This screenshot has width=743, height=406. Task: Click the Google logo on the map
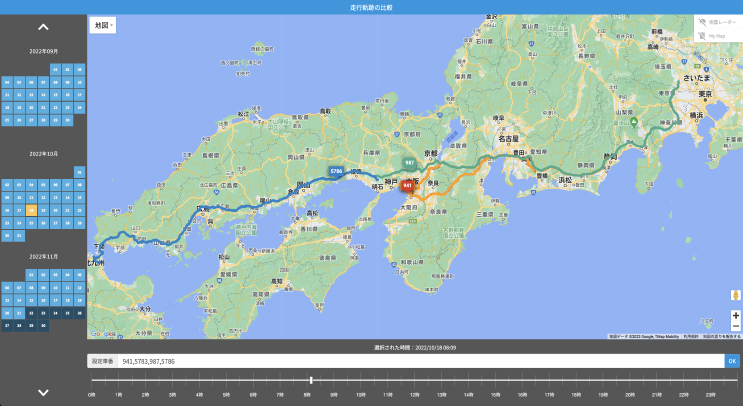(x=101, y=333)
